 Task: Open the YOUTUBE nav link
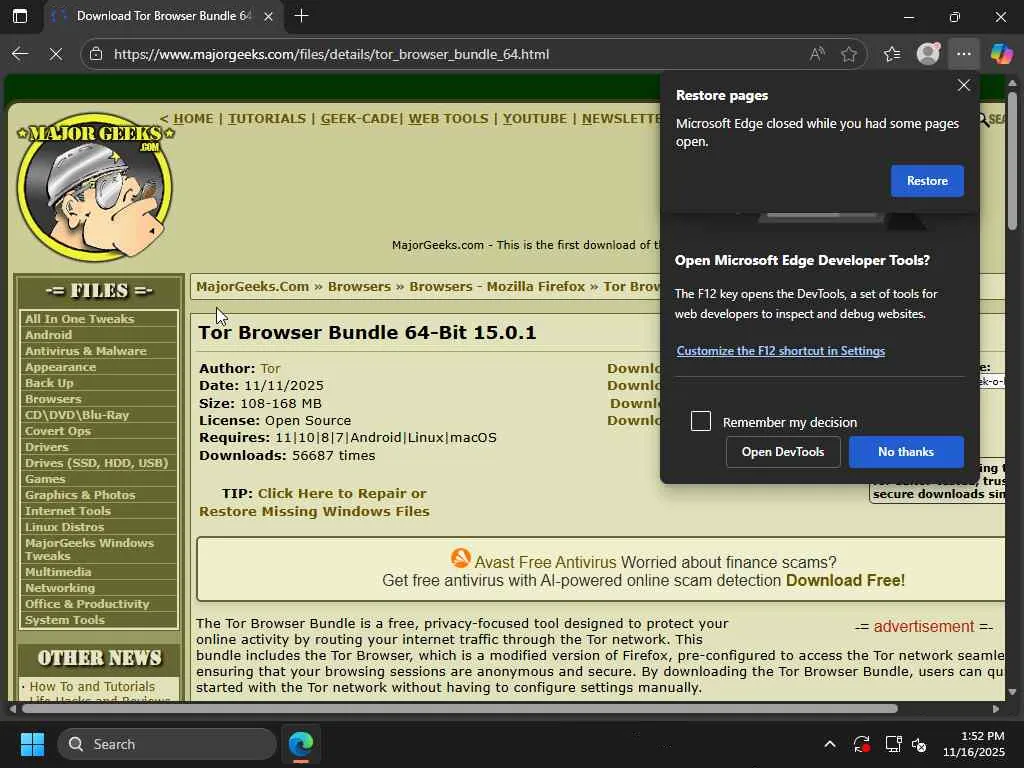[x=534, y=119]
